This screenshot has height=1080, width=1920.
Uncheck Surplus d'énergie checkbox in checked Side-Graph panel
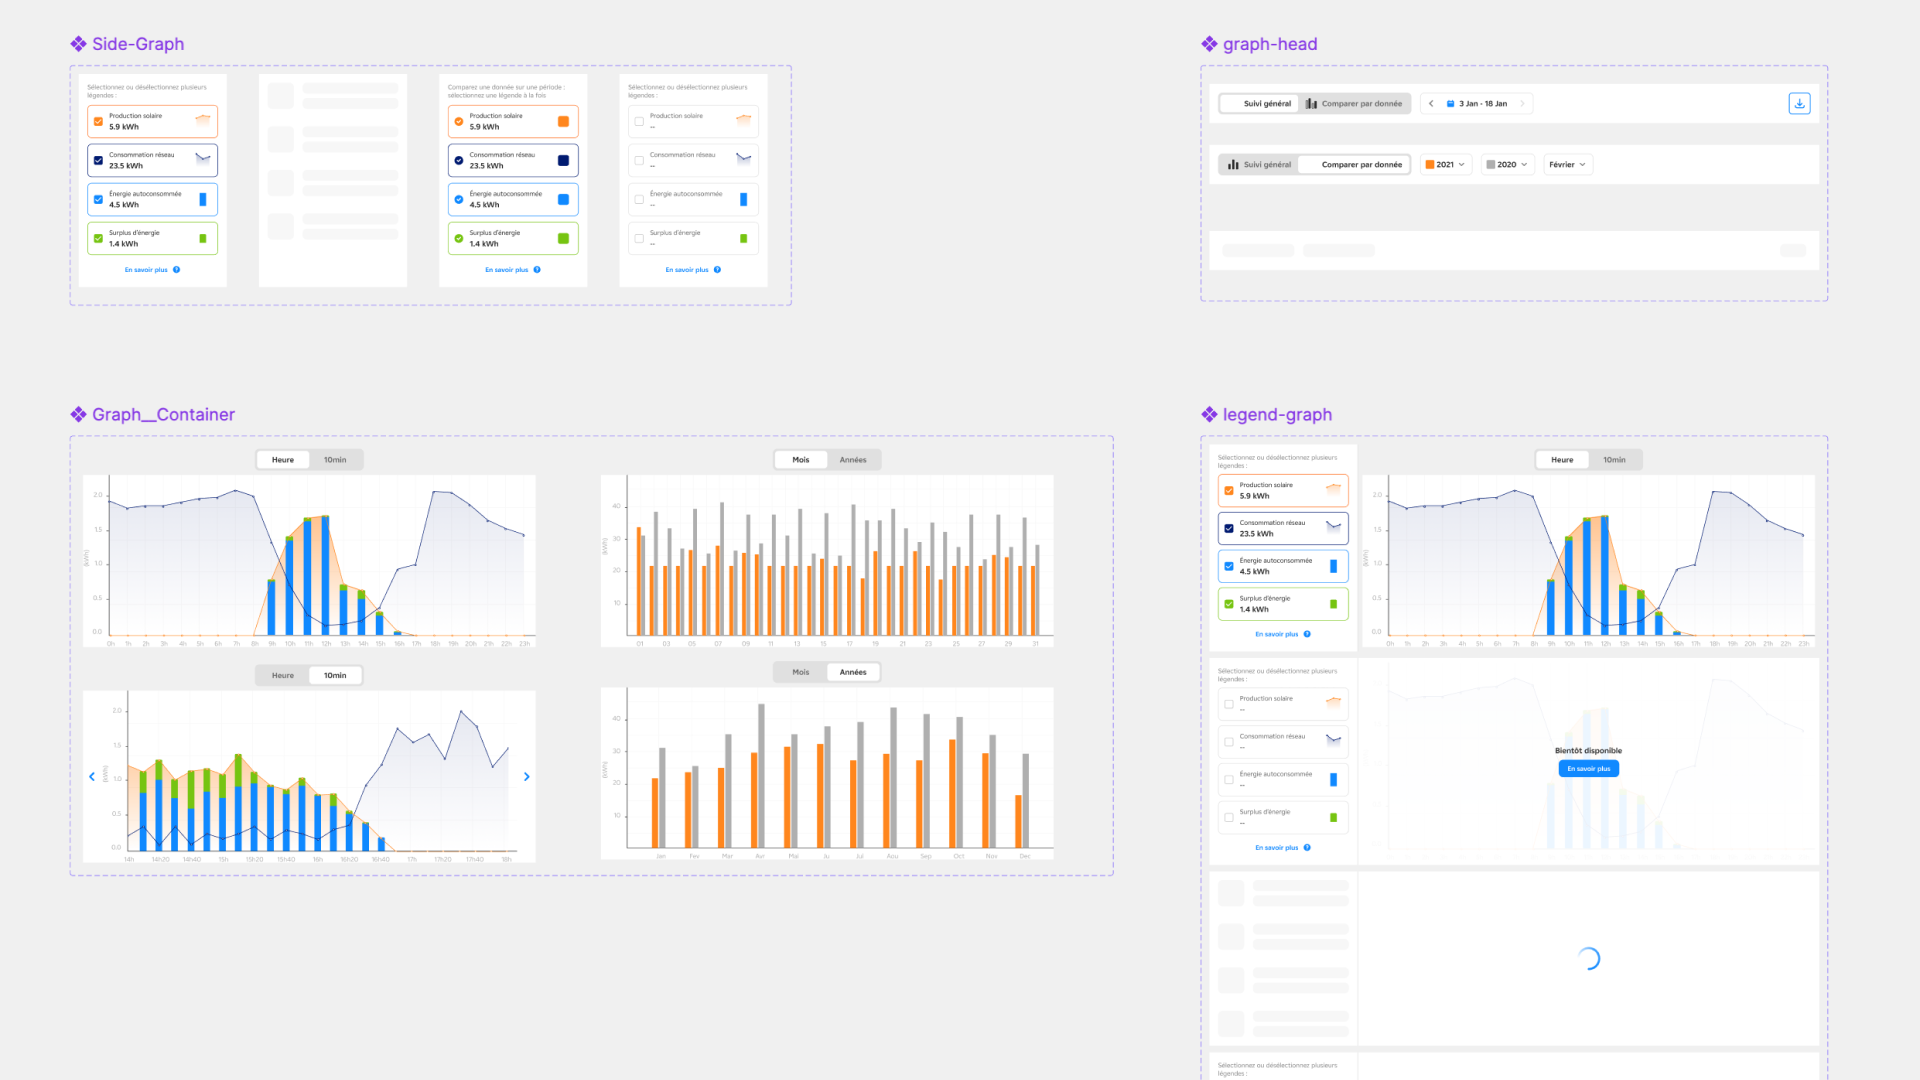(98, 238)
